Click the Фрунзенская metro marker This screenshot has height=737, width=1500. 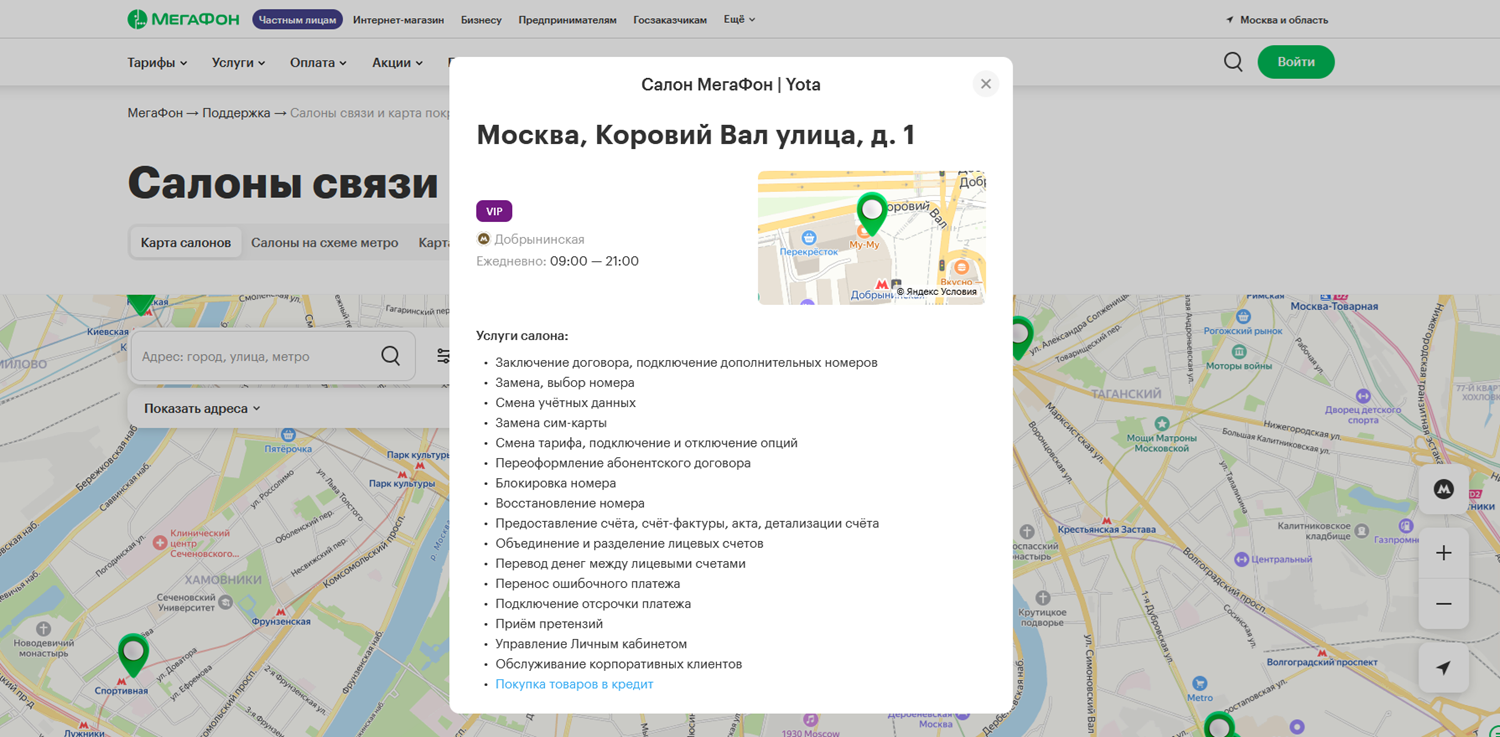(281, 611)
